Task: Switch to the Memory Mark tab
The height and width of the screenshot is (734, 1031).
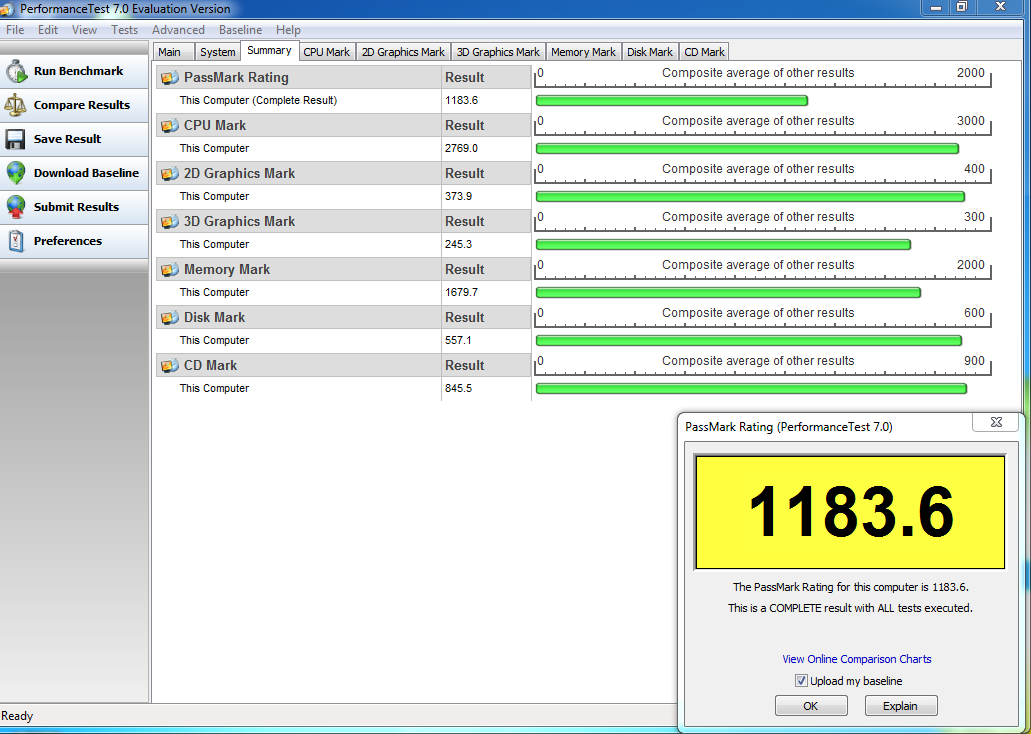Action: point(583,52)
